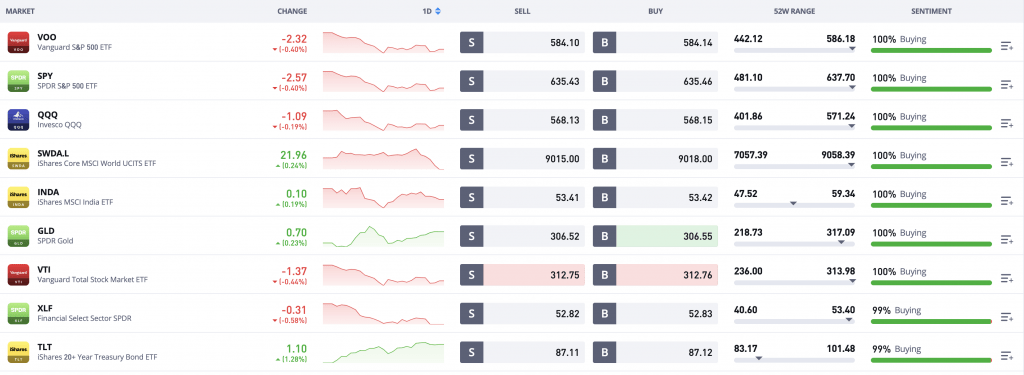Click the INDA 52-week range bar

click(794, 204)
